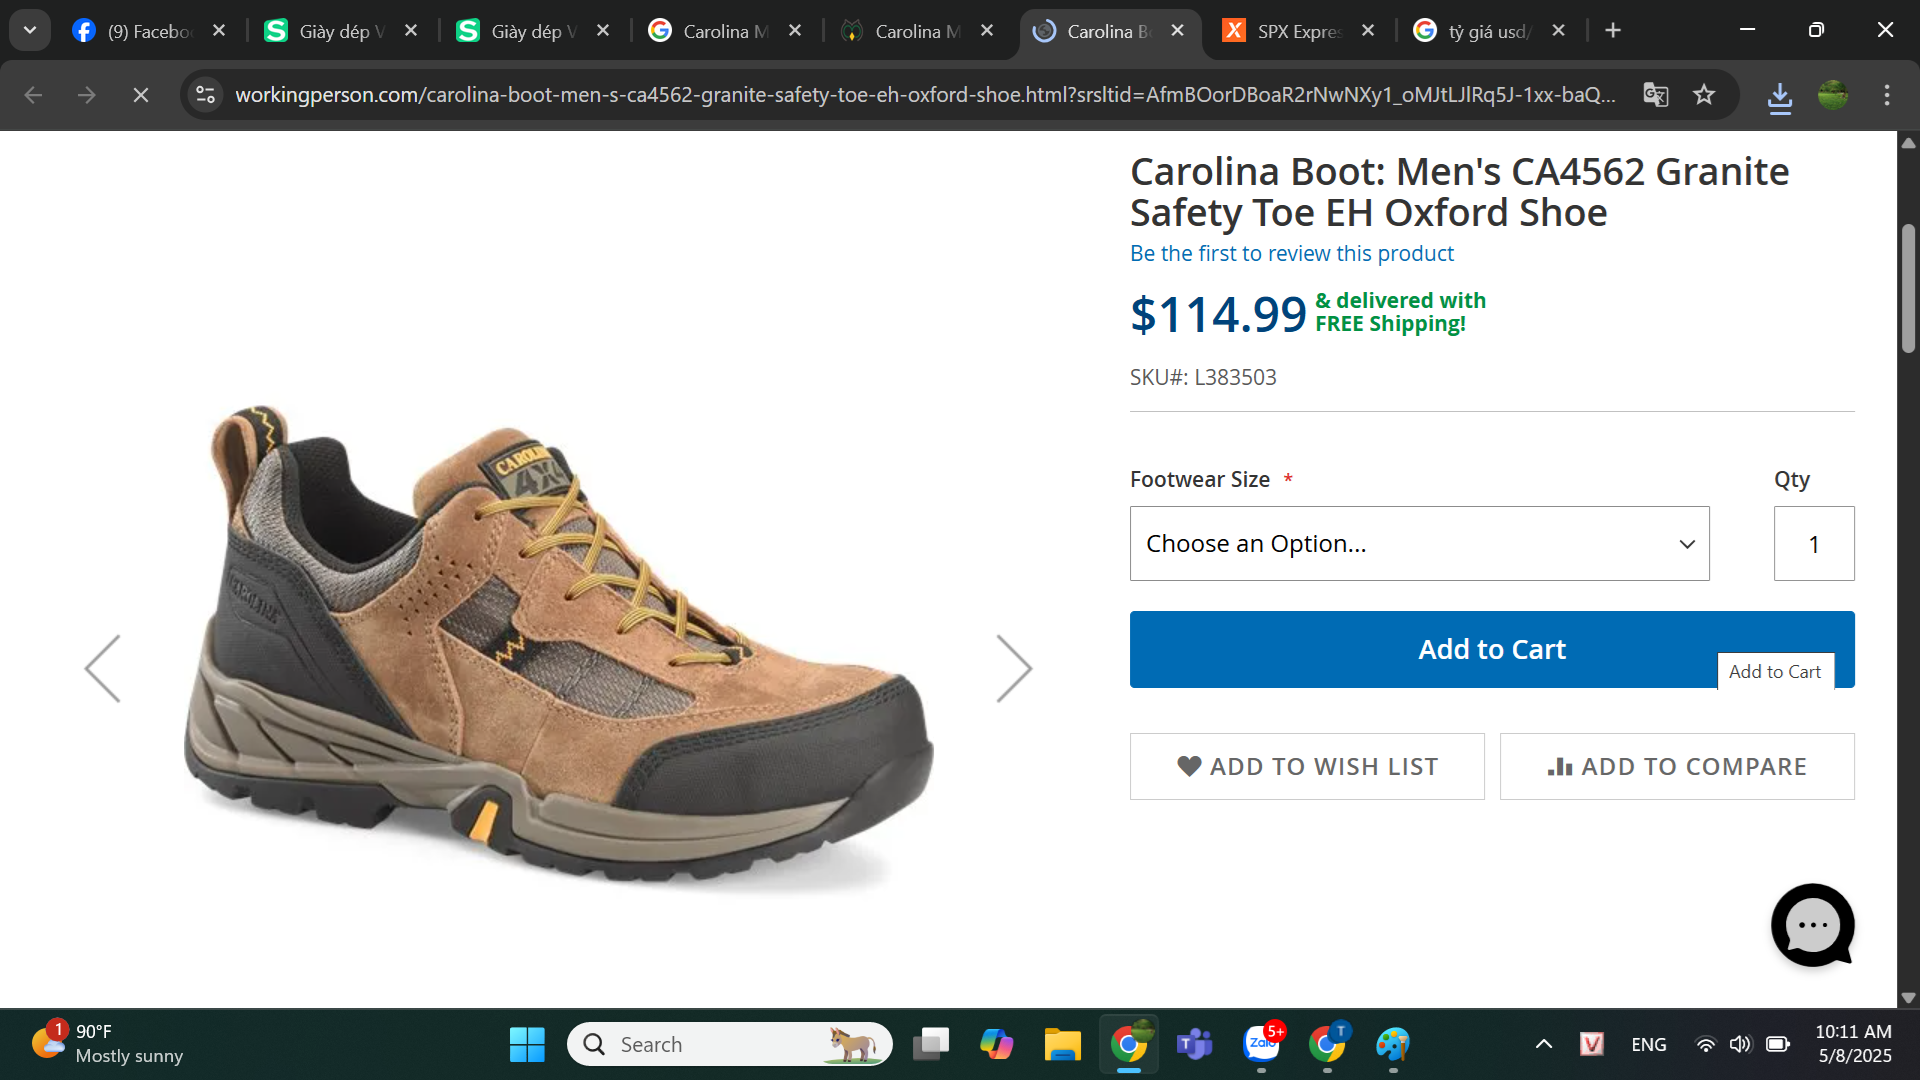Open Chrome downloads icon
Viewport: 1920px width, 1080px height.
(x=1779, y=97)
